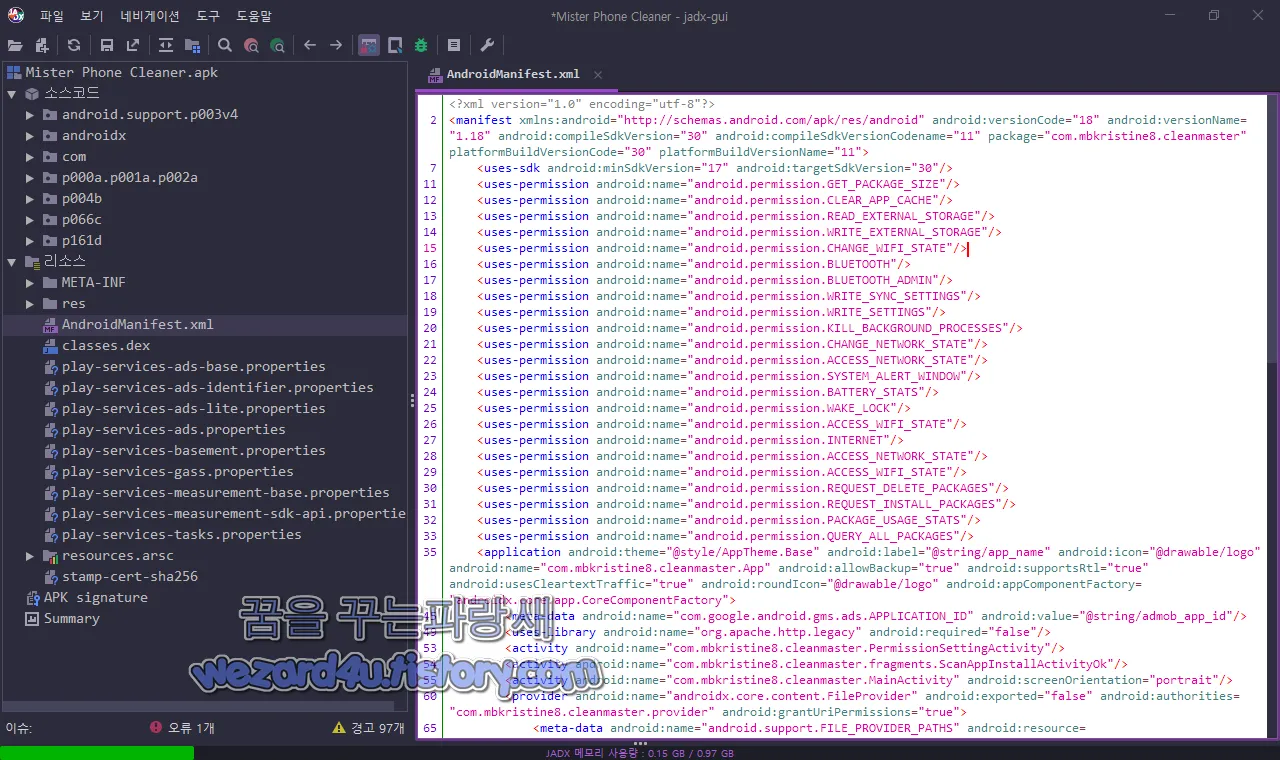This screenshot has height=760, width=1280.
Task: Click the Quark engine toolbar icon
Action: 395,45
